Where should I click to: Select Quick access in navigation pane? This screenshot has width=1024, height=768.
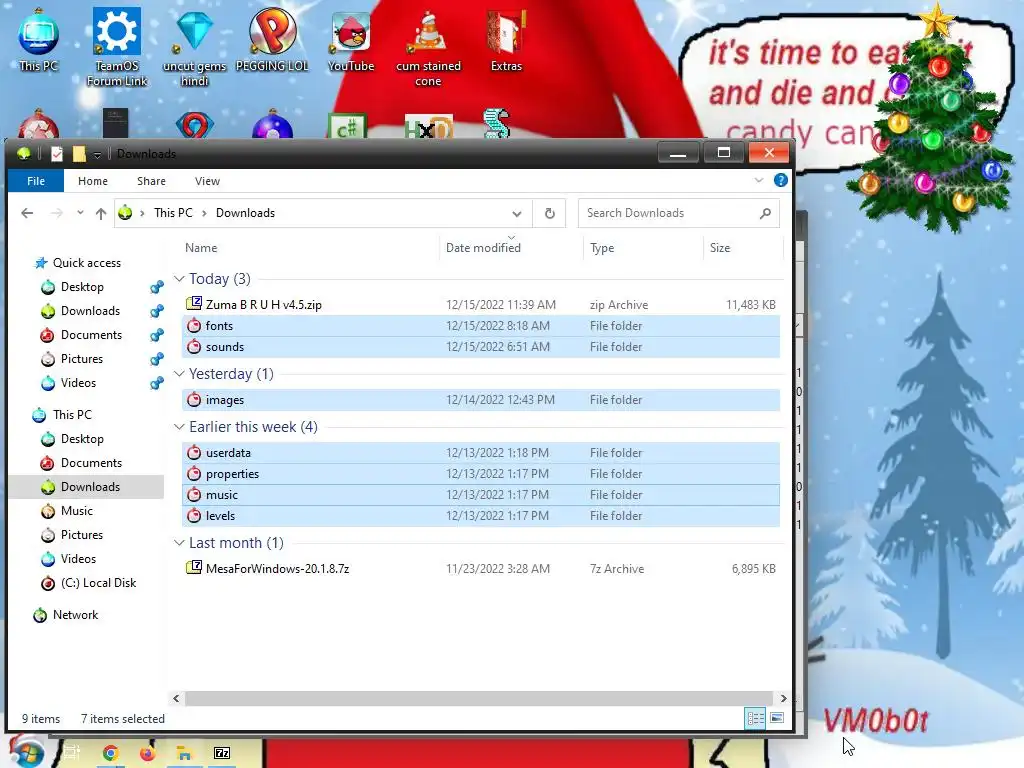click(x=86, y=263)
